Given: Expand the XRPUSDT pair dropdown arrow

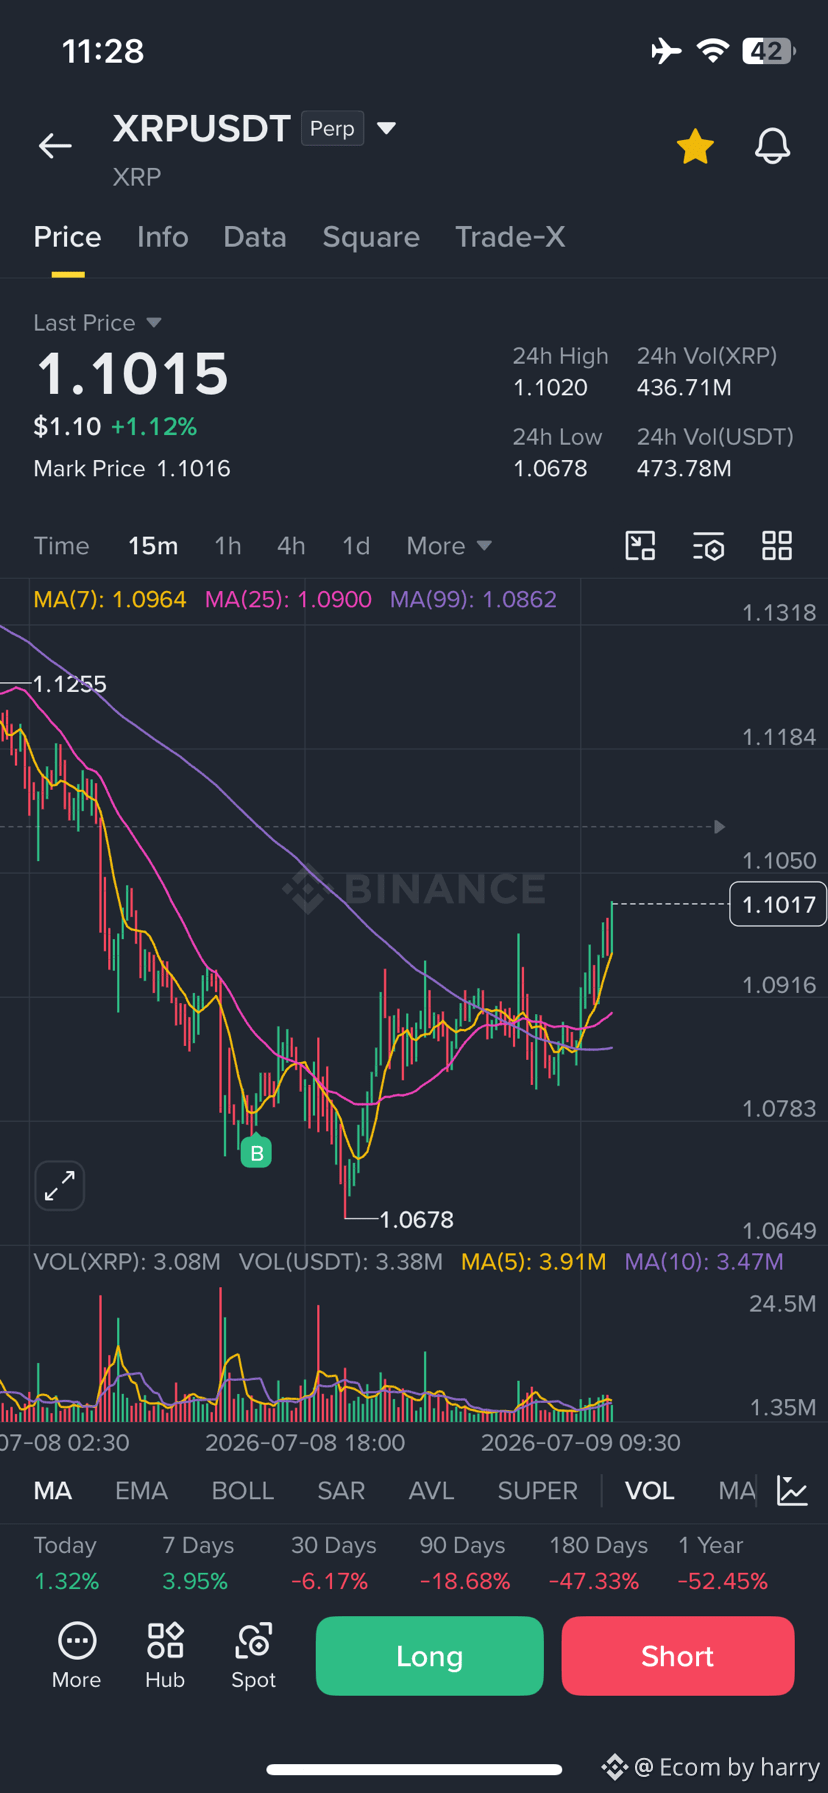Looking at the screenshot, I should (386, 128).
